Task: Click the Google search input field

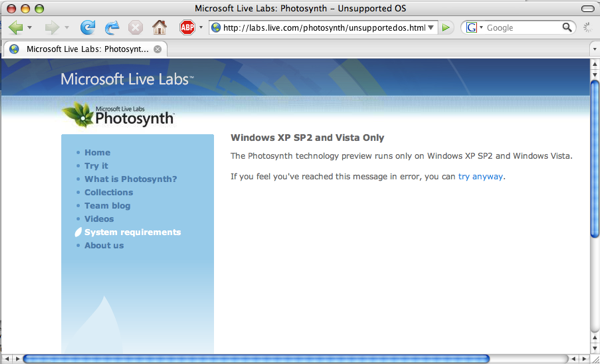Action: 523,28
